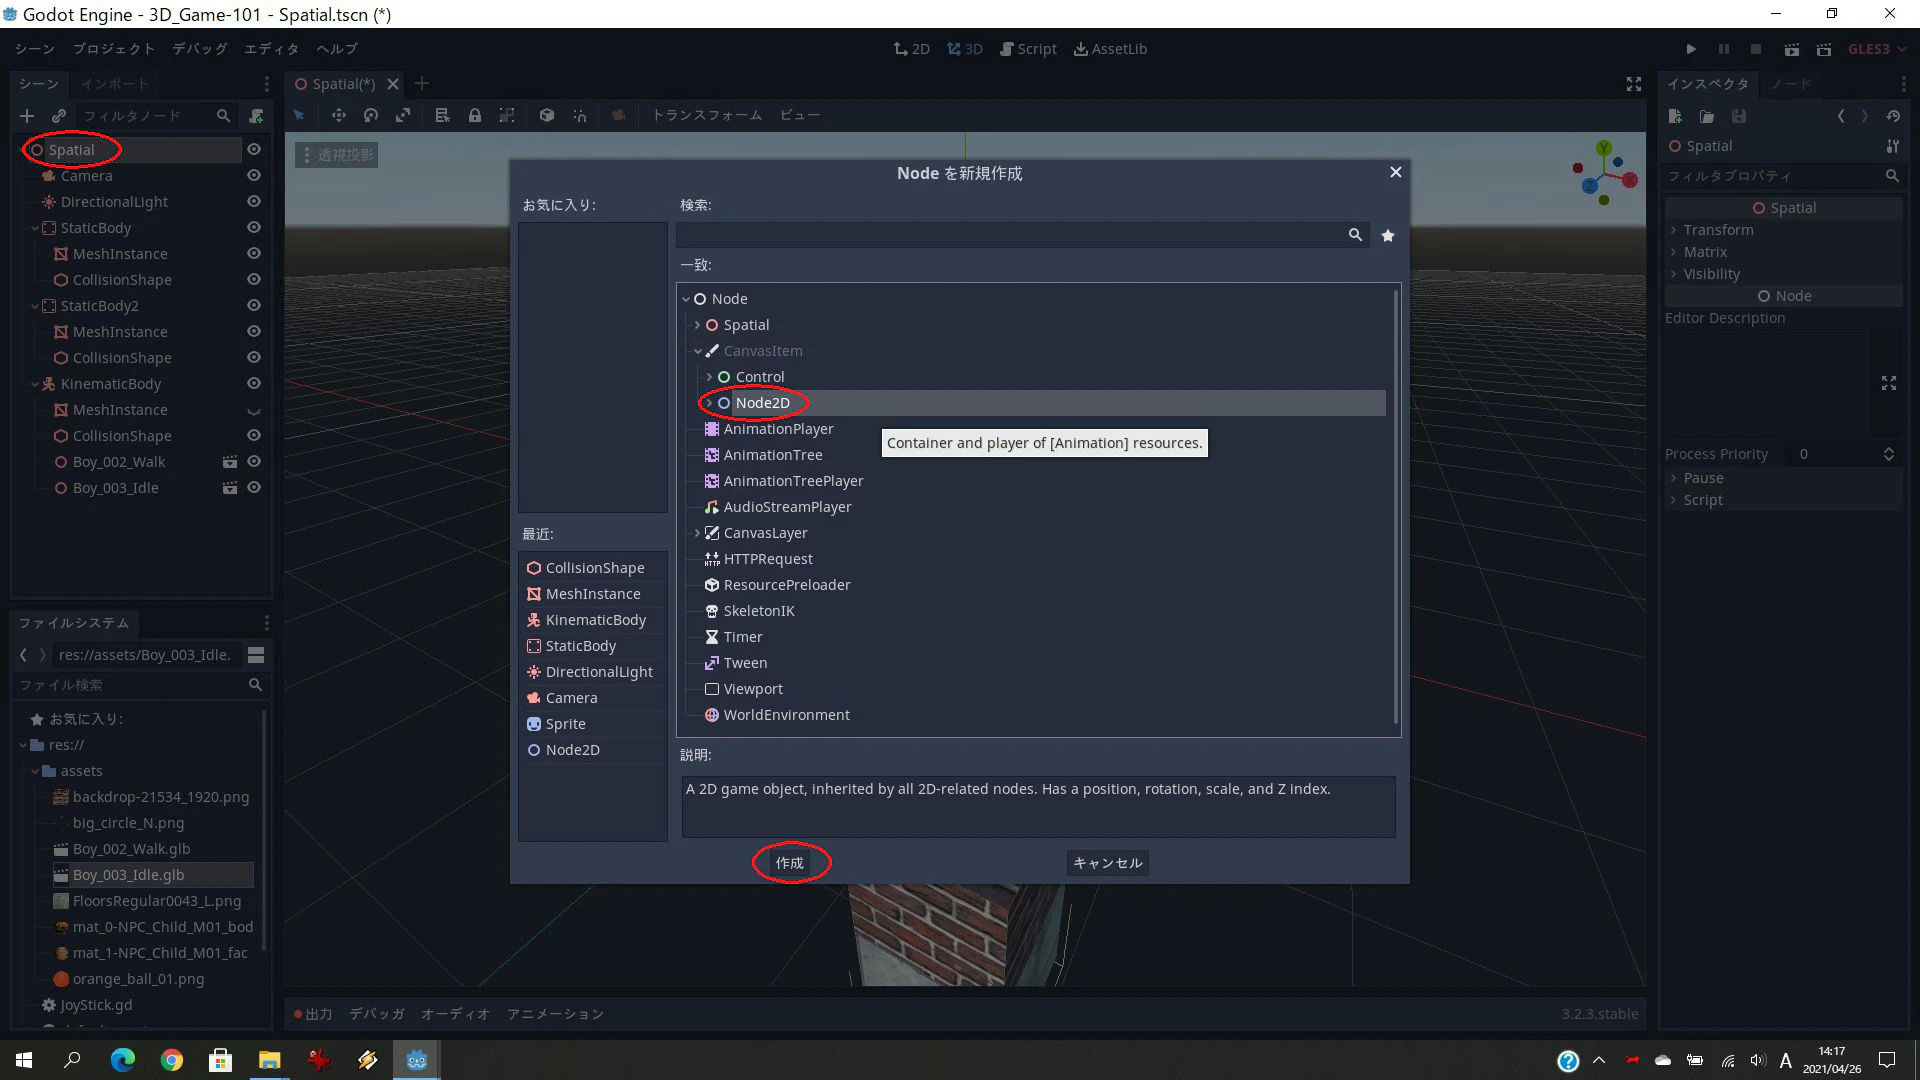Click the キャンセル button
This screenshot has height=1080, width=1920.
coord(1107,863)
